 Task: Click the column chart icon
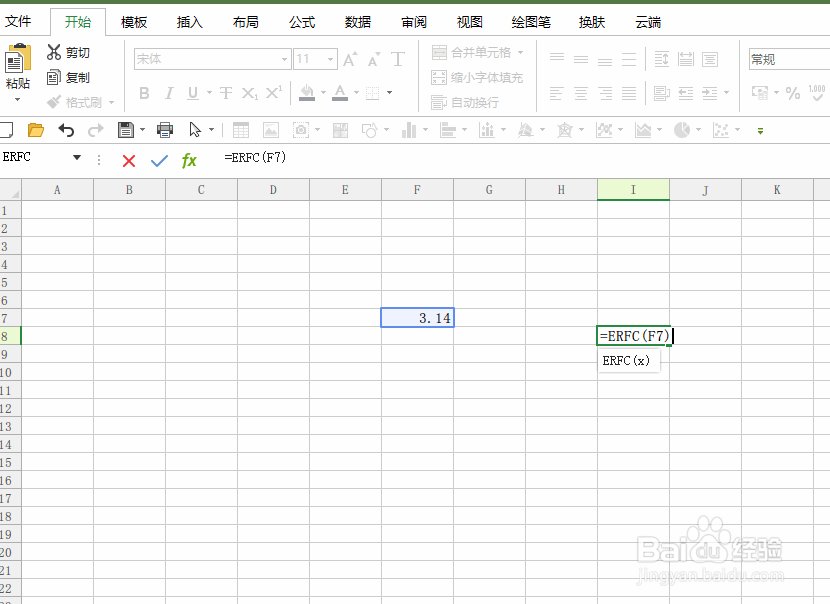pyautogui.click(x=409, y=130)
